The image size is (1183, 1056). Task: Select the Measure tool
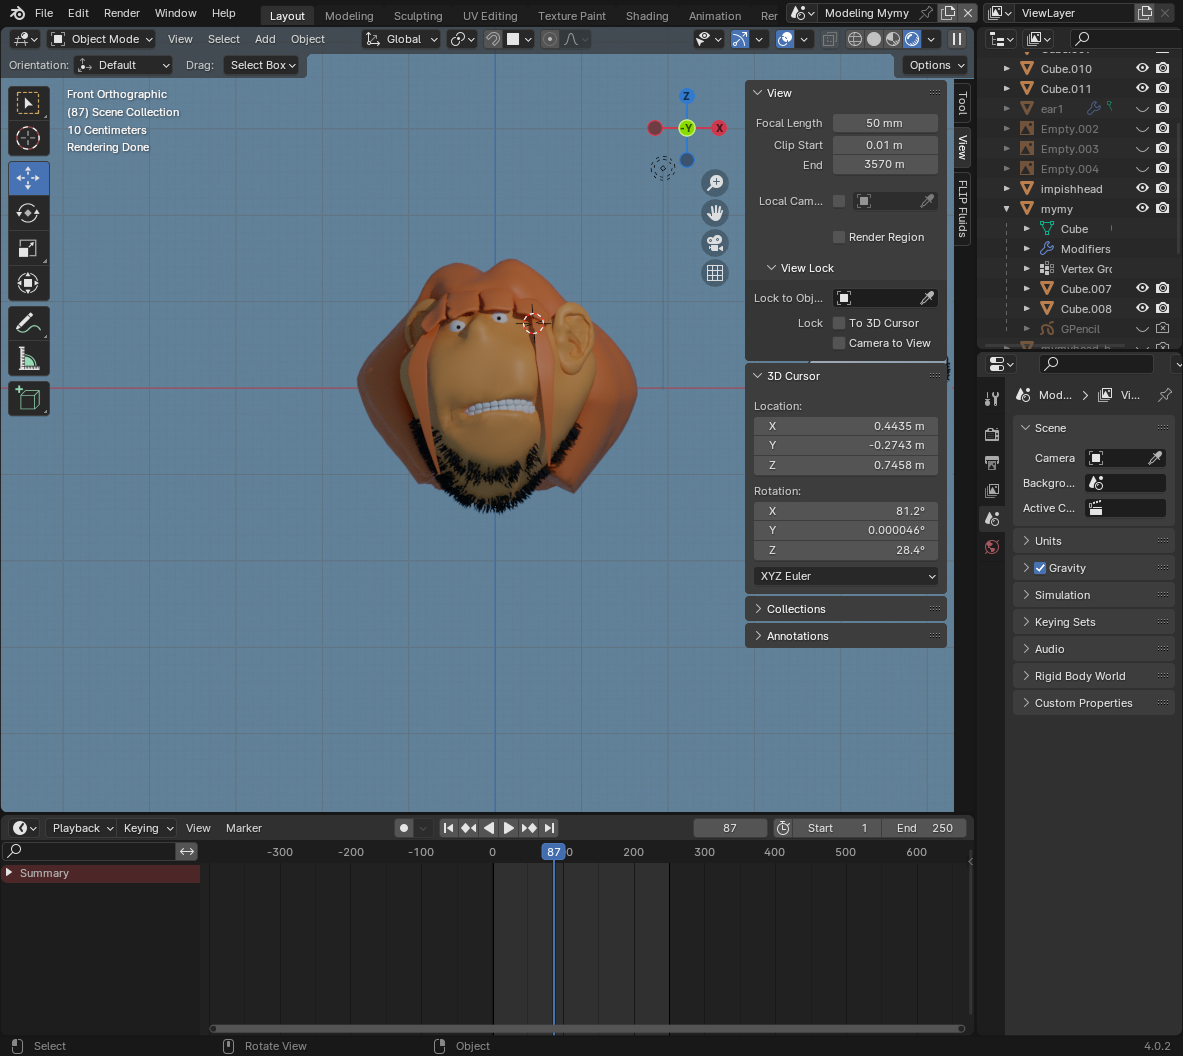28,358
